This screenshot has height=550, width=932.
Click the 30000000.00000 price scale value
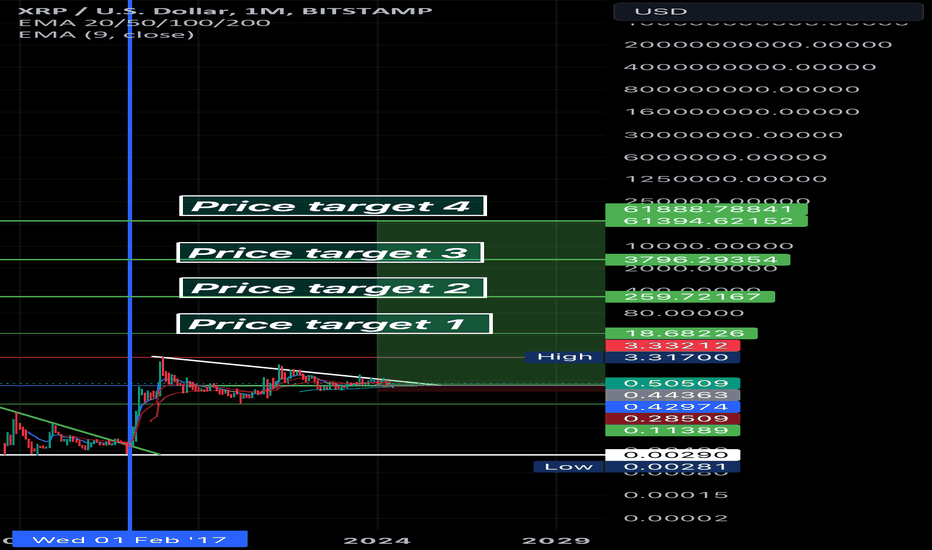pos(733,134)
